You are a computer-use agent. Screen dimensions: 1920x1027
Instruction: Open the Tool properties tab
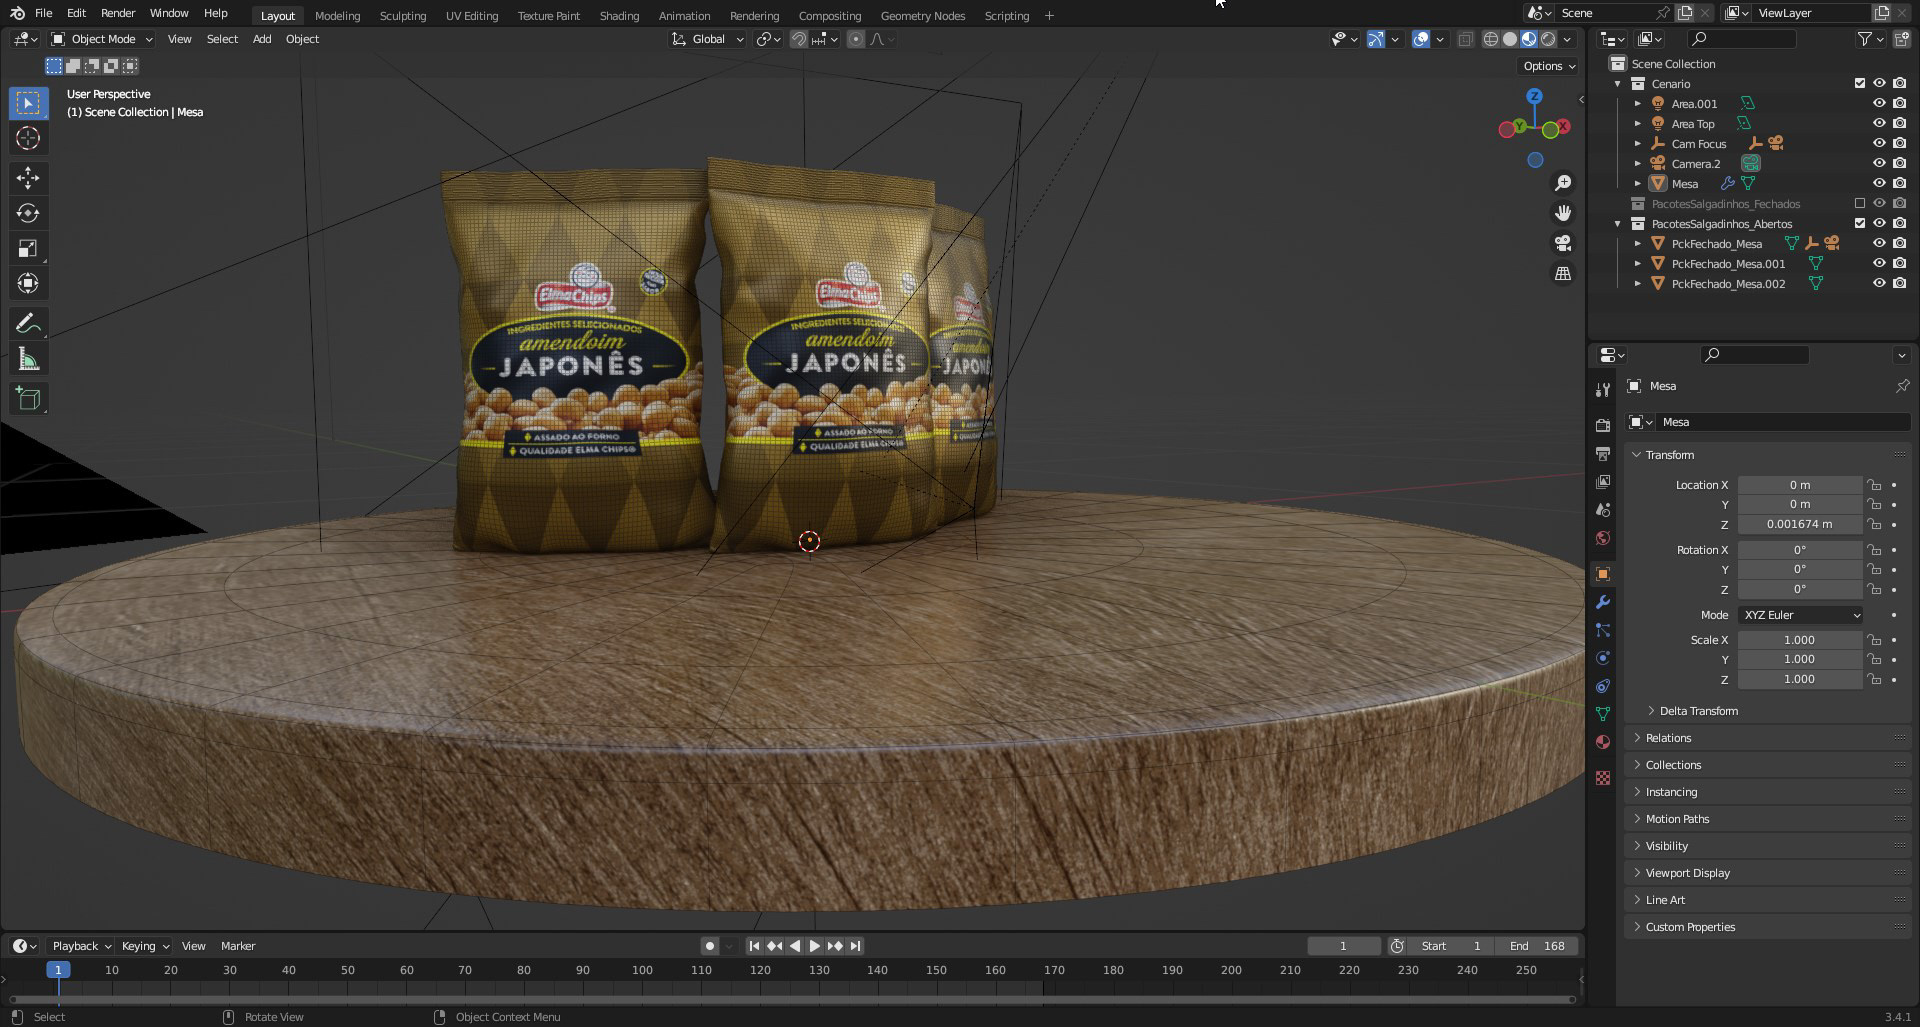[x=1603, y=389]
